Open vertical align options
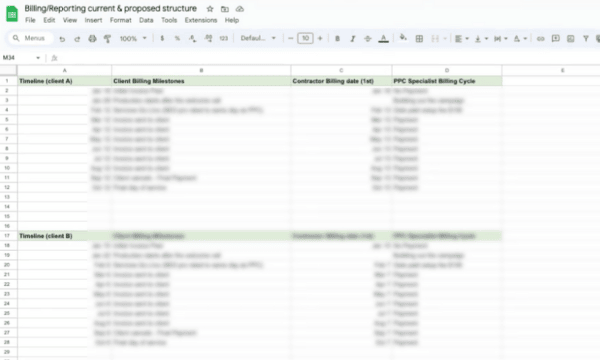The image size is (600, 360). (x=481, y=39)
